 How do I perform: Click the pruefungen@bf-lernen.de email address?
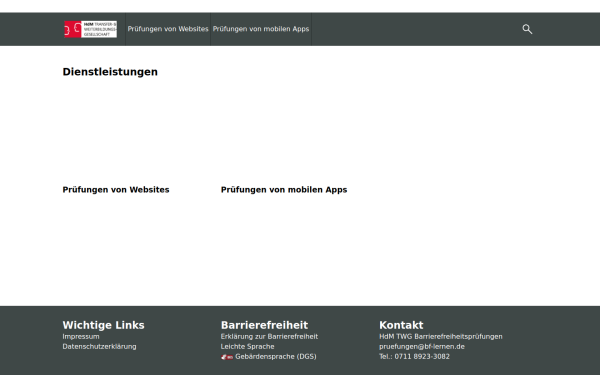[x=422, y=347]
